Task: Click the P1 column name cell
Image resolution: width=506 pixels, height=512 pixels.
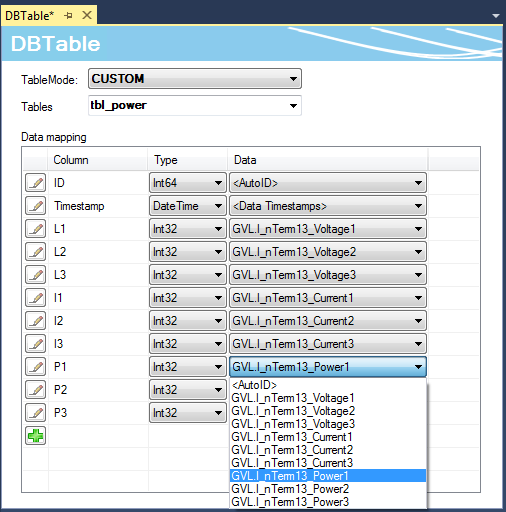Action: click(x=98, y=367)
